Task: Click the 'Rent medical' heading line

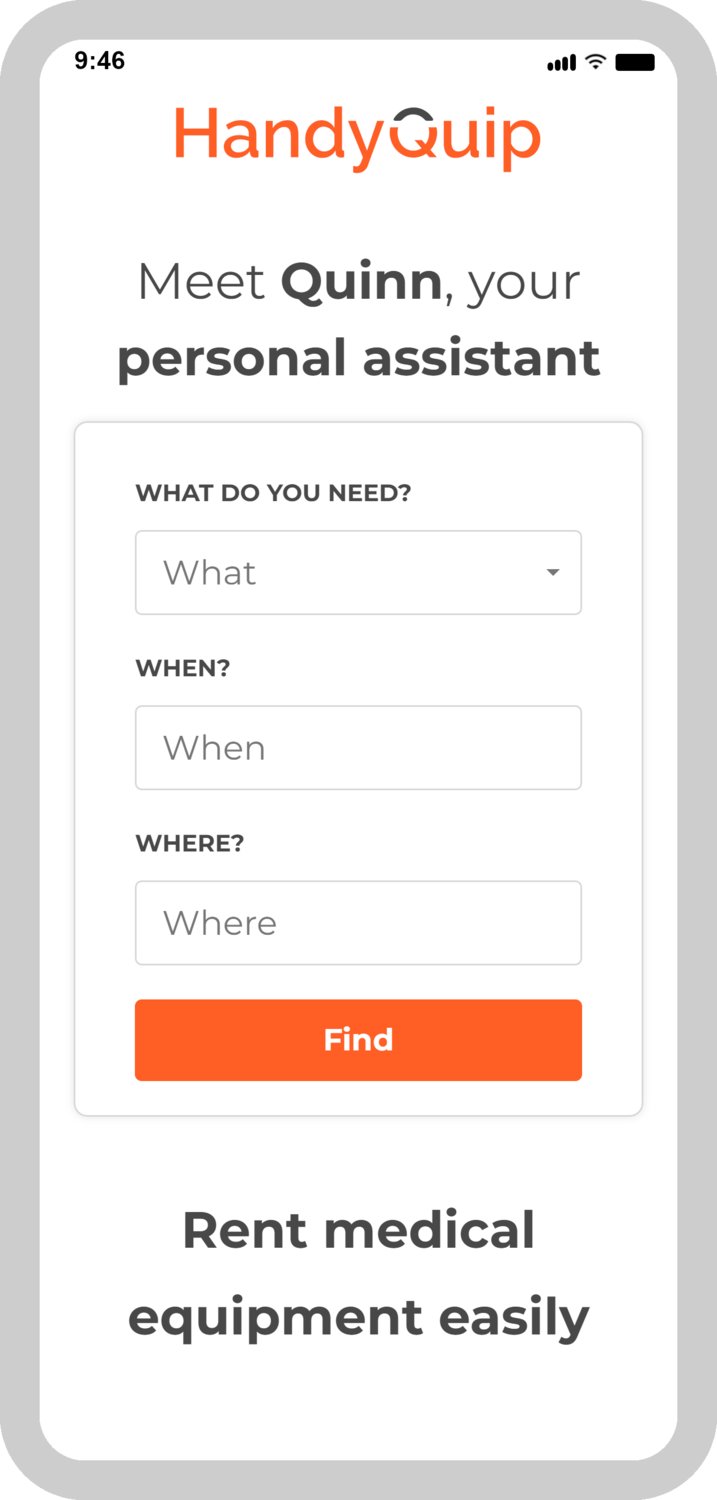Action: coord(358,1230)
